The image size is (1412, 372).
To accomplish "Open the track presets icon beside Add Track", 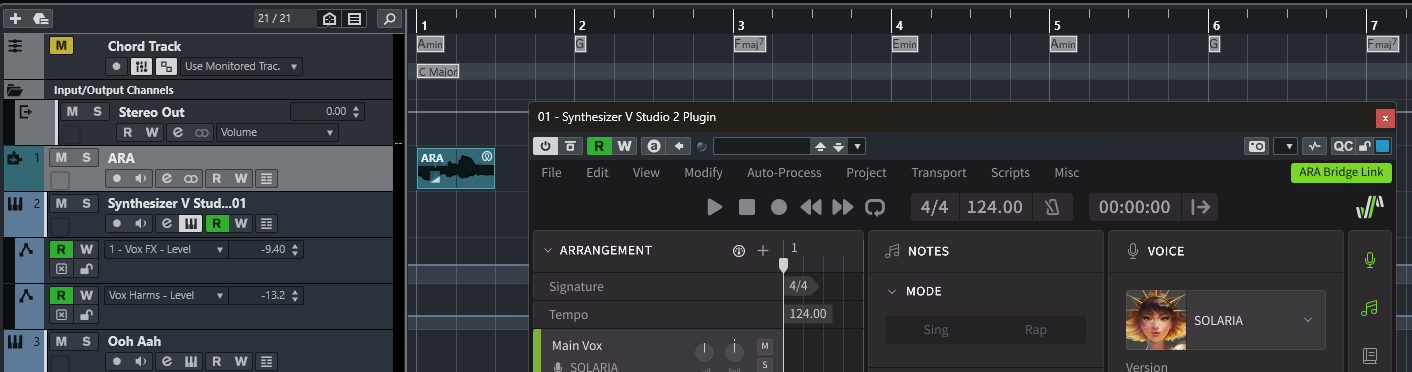I will [40, 18].
